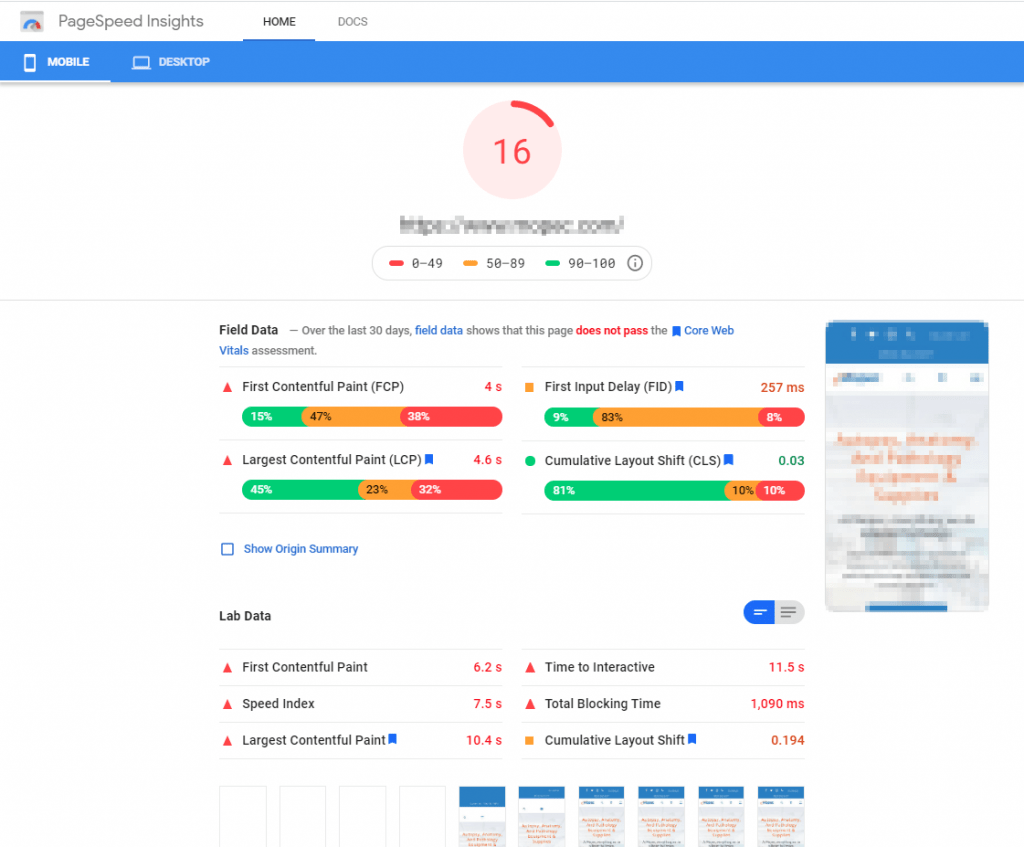Select the compact Lab Data view toggle

click(760, 613)
